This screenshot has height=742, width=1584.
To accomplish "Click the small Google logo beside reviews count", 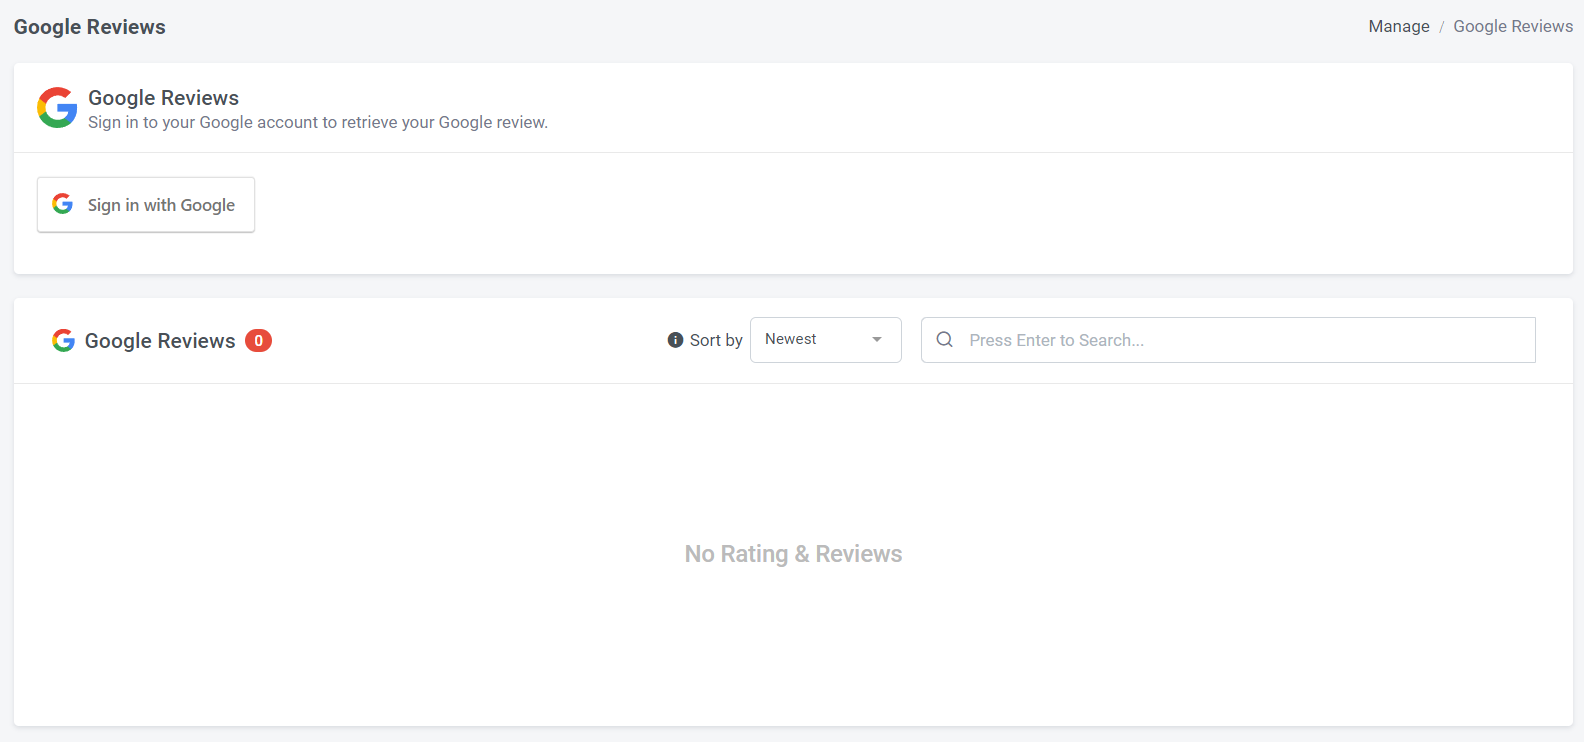I will (x=63, y=341).
